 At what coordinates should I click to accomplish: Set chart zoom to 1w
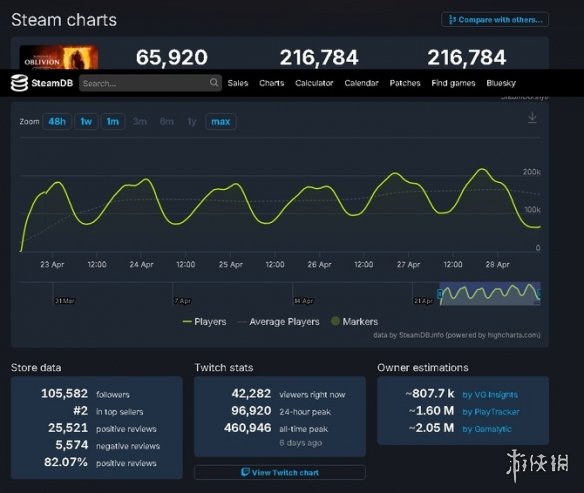click(86, 121)
